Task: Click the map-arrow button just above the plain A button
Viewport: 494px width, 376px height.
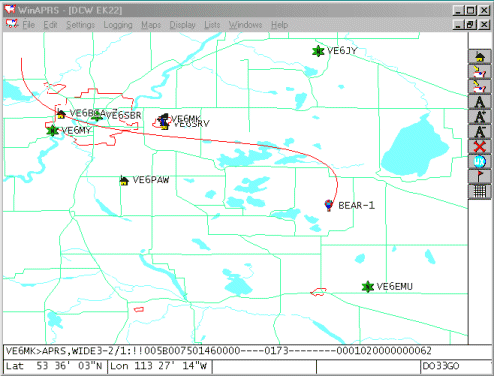Action: click(x=480, y=86)
